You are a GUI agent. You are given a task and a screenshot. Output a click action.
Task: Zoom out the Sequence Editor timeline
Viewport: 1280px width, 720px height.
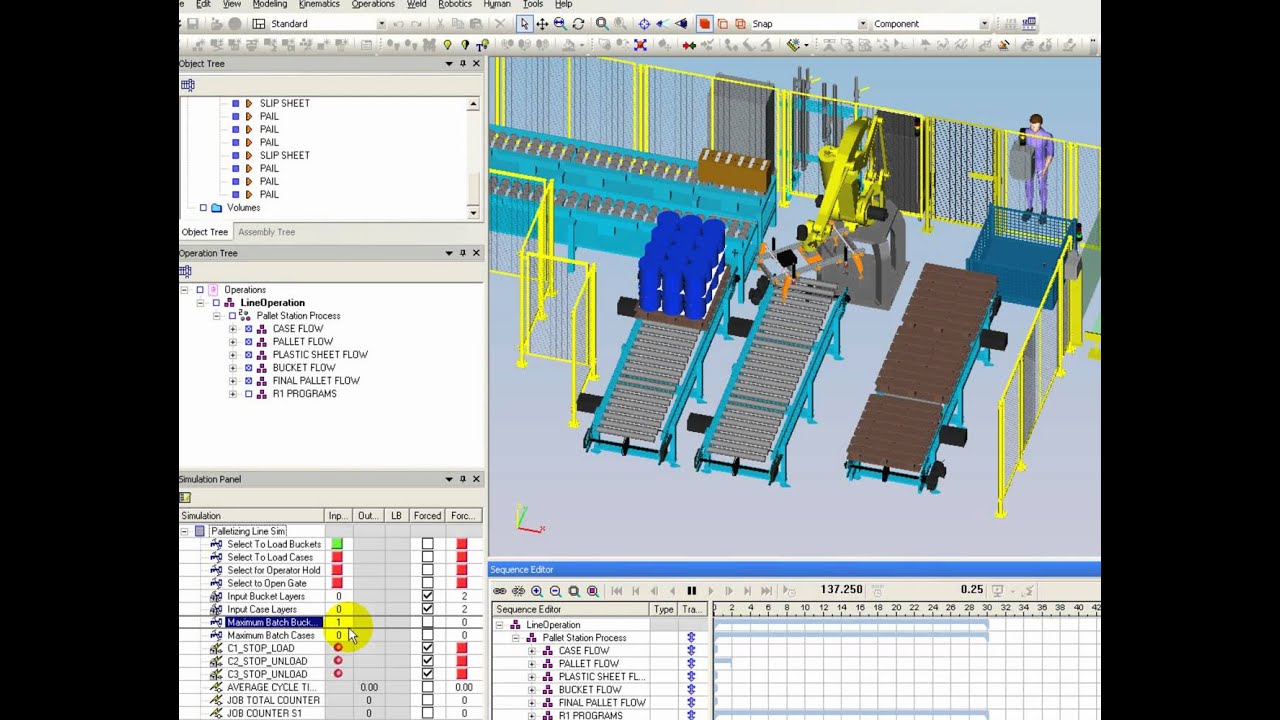pos(556,591)
